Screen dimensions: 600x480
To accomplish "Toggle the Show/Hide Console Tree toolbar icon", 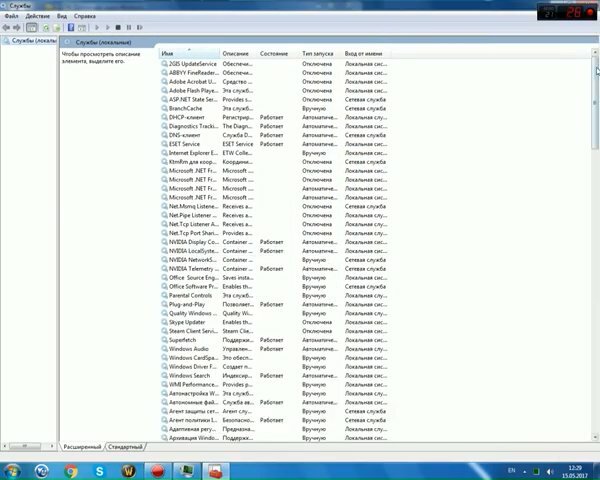I will point(32,28).
